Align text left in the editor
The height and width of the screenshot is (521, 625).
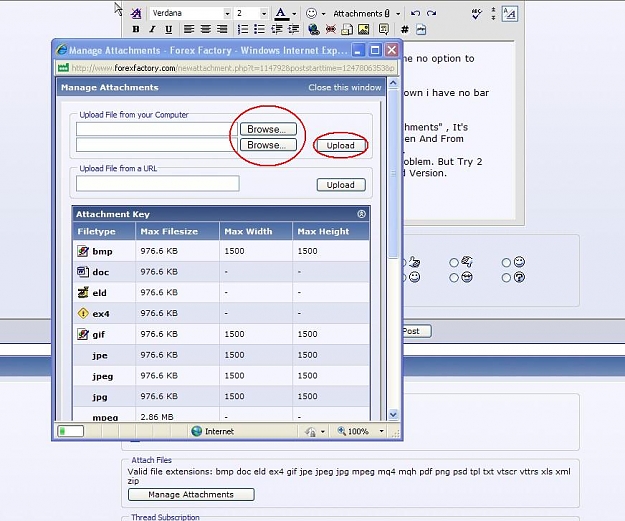pyautogui.click(x=189, y=29)
